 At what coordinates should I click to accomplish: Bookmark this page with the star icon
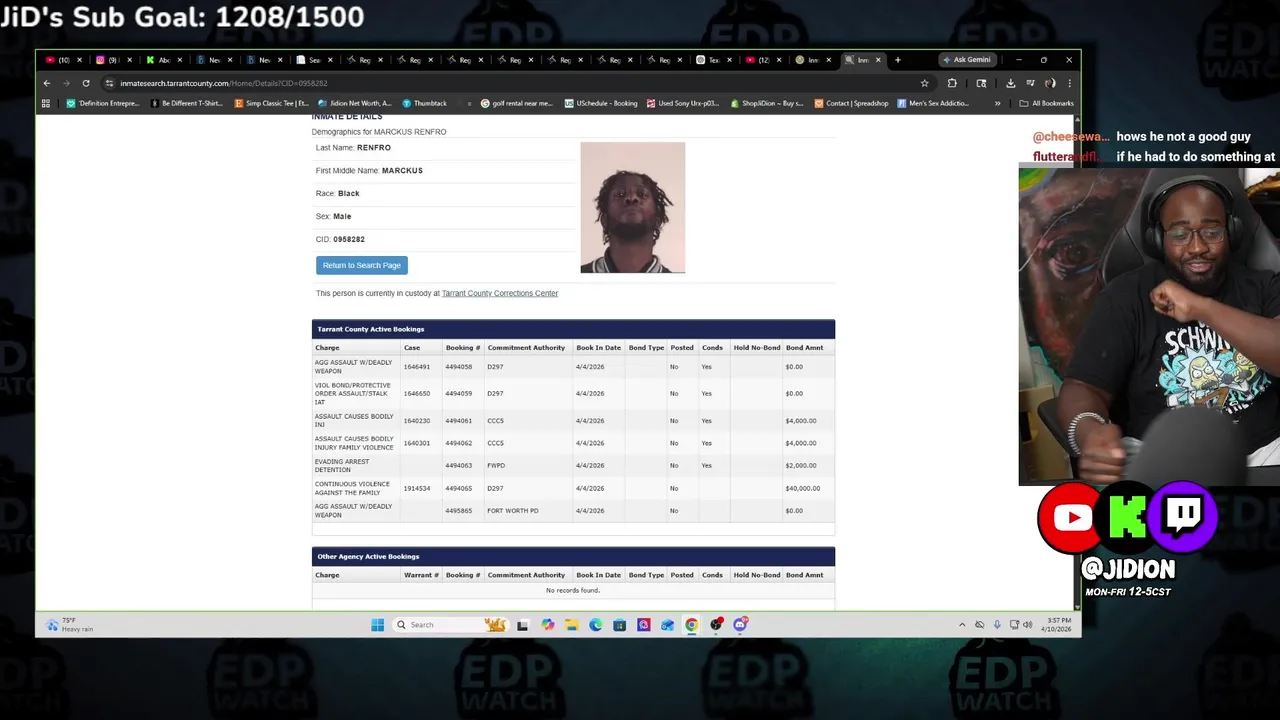(x=924, y=83)
